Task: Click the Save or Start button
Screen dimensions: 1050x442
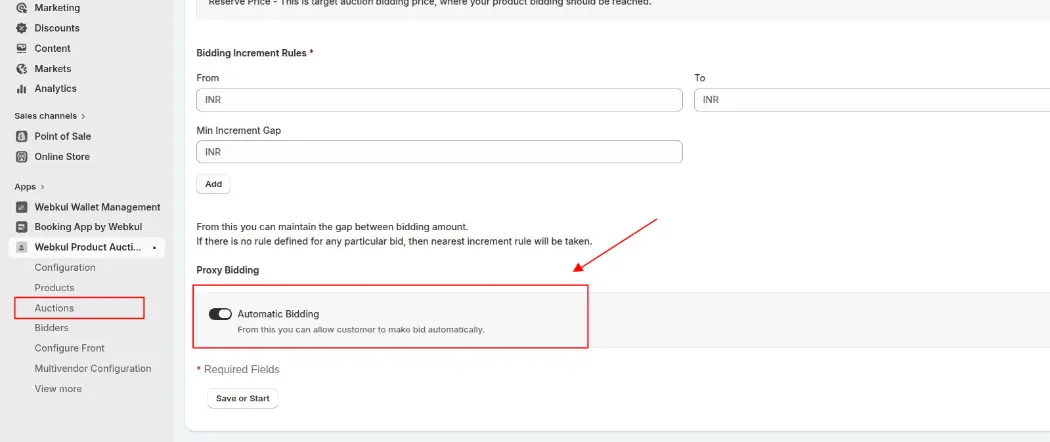Action: [242, 398]
